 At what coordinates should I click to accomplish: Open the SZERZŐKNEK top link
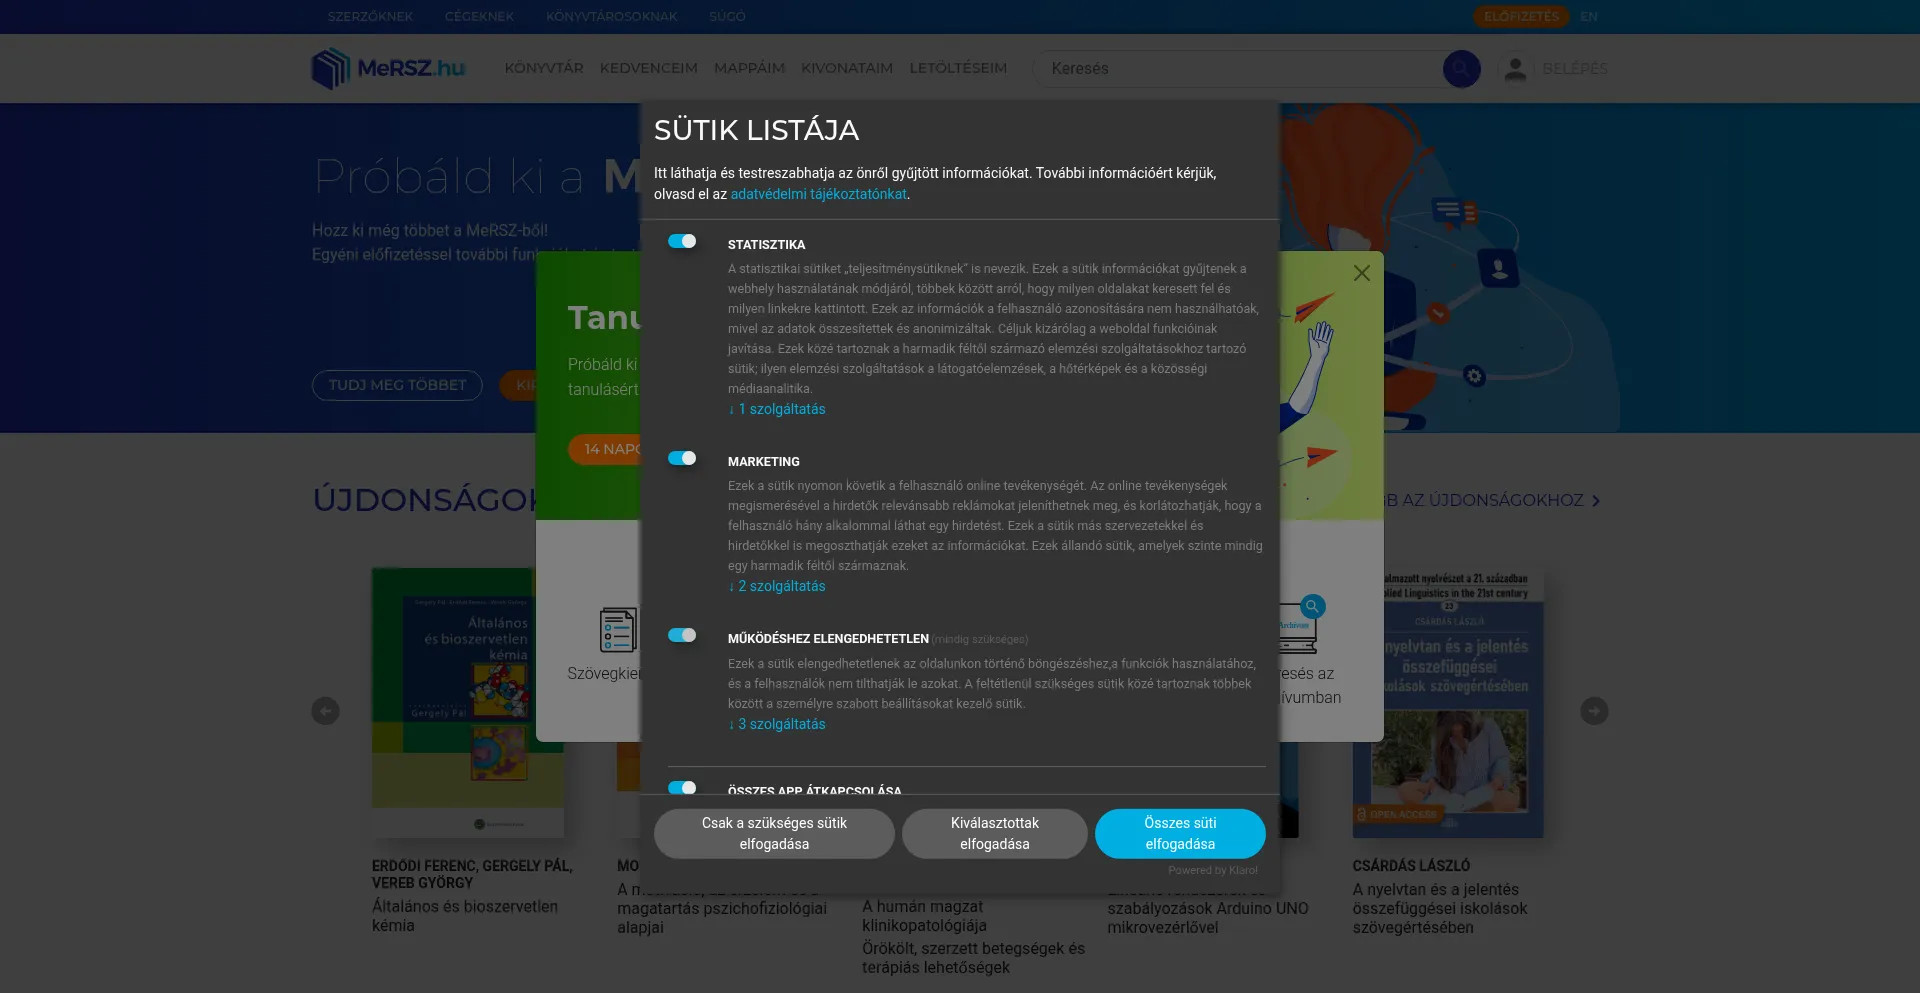coord(370,16)
